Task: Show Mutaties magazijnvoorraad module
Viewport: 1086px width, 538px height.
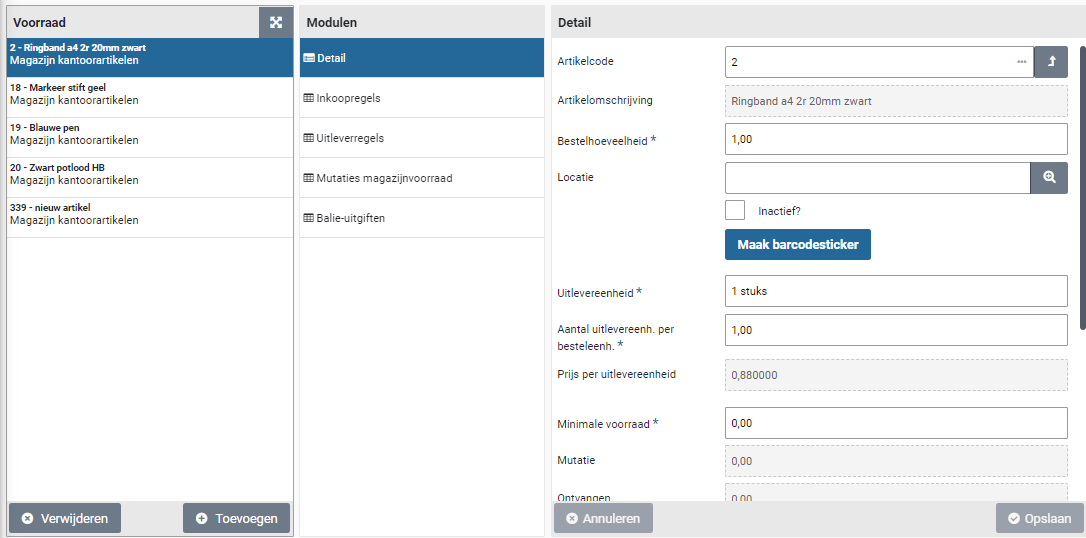Action: coord(421,178)
